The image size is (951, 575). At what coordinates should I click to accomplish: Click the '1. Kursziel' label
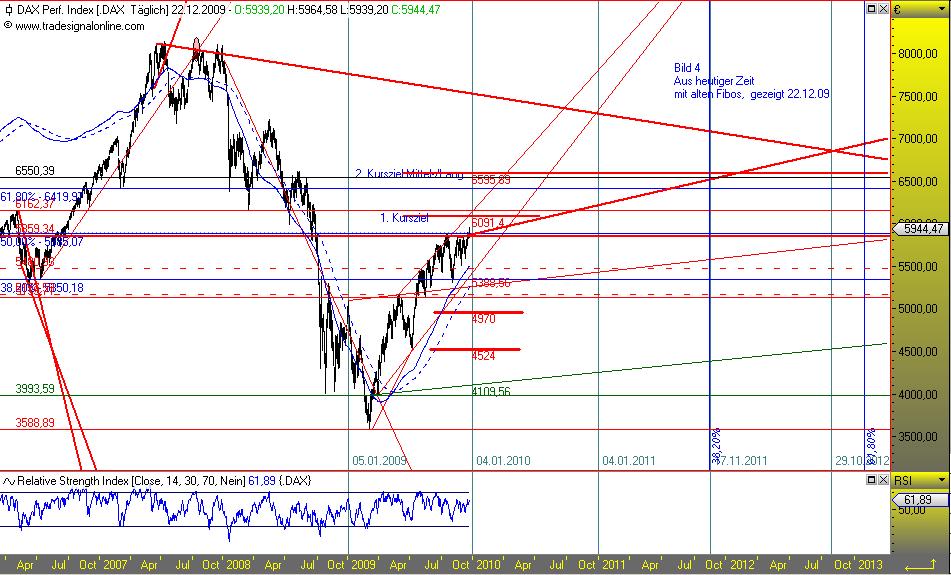(405, 218)
